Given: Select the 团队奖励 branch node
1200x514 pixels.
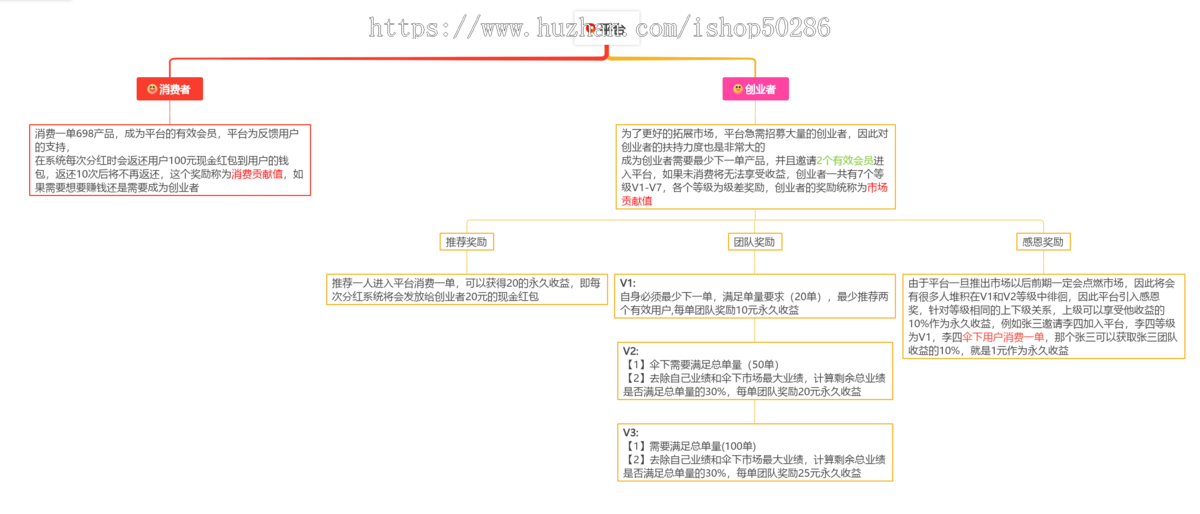Looking at the screenshot, I should coord(755,242).
